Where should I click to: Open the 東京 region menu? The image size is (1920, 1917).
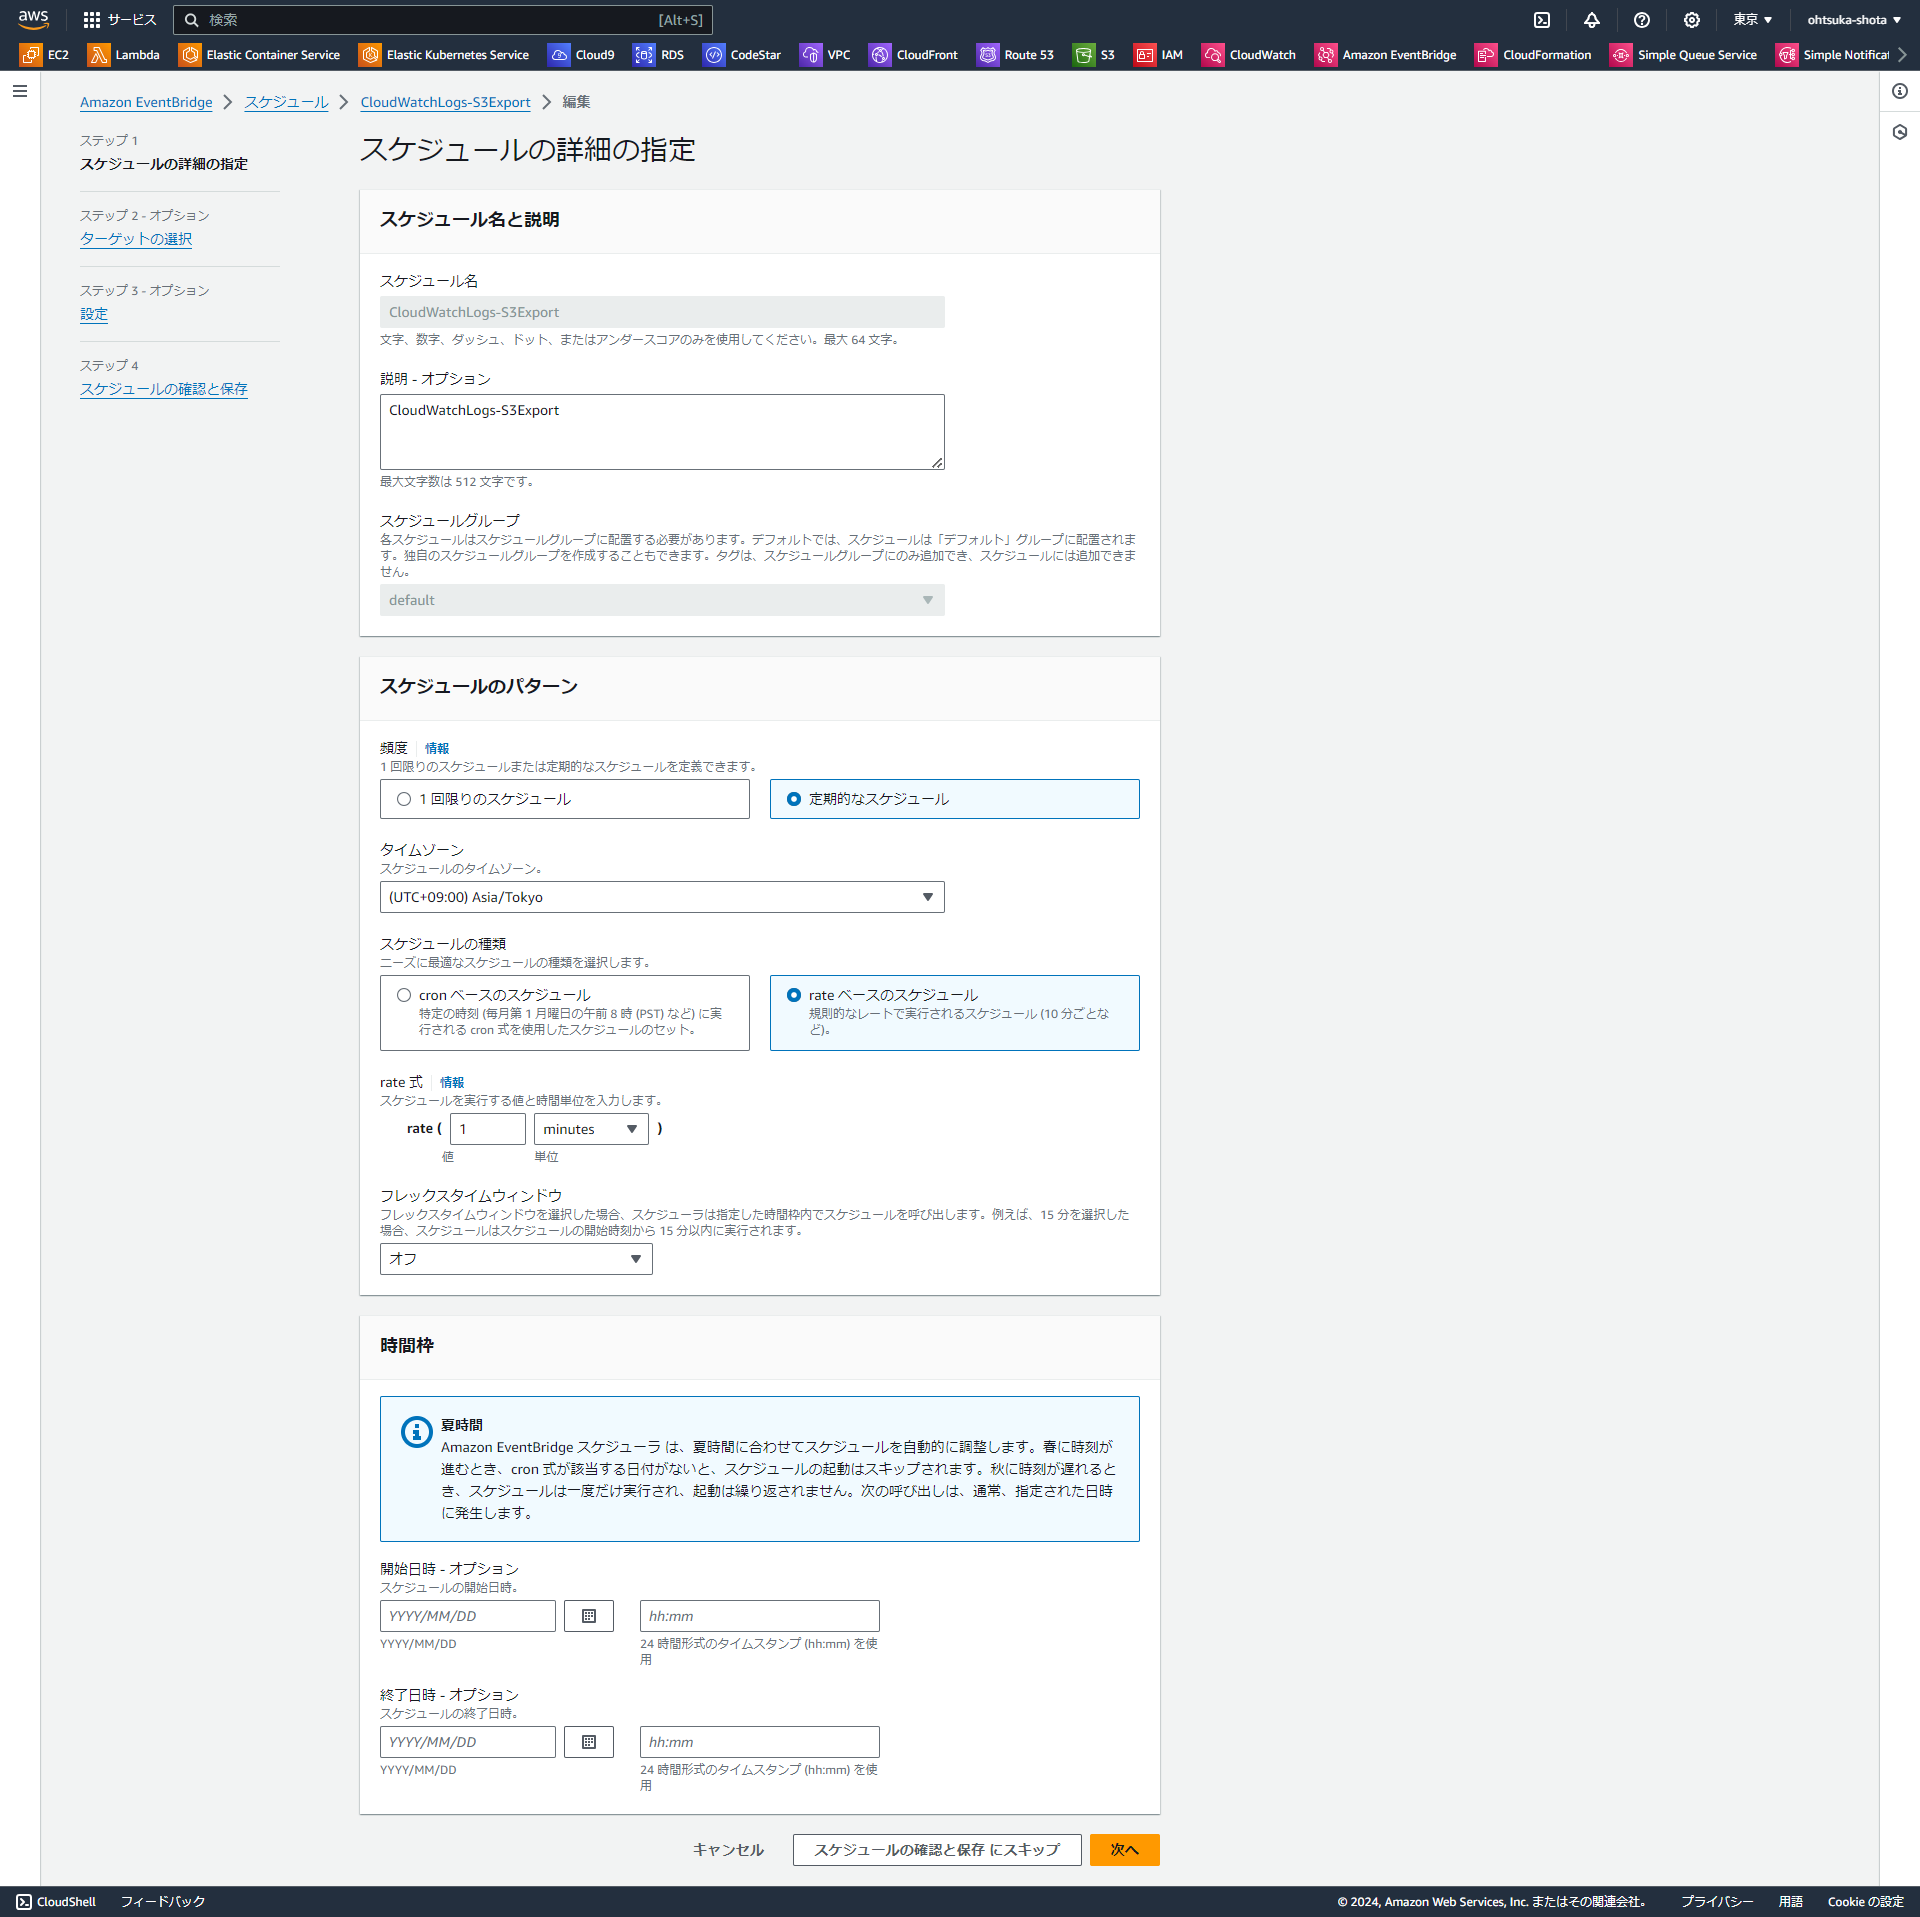click(x=1752, y=19)
